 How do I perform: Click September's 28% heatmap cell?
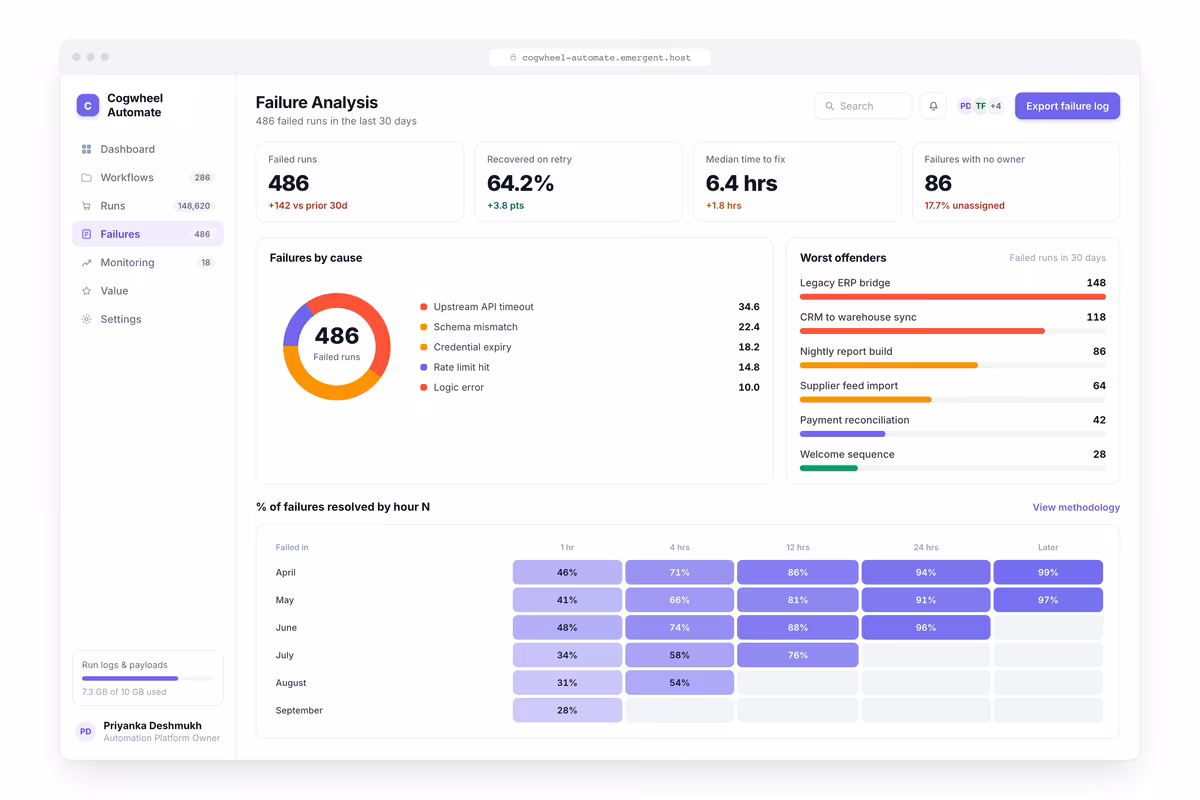point(567,710)
